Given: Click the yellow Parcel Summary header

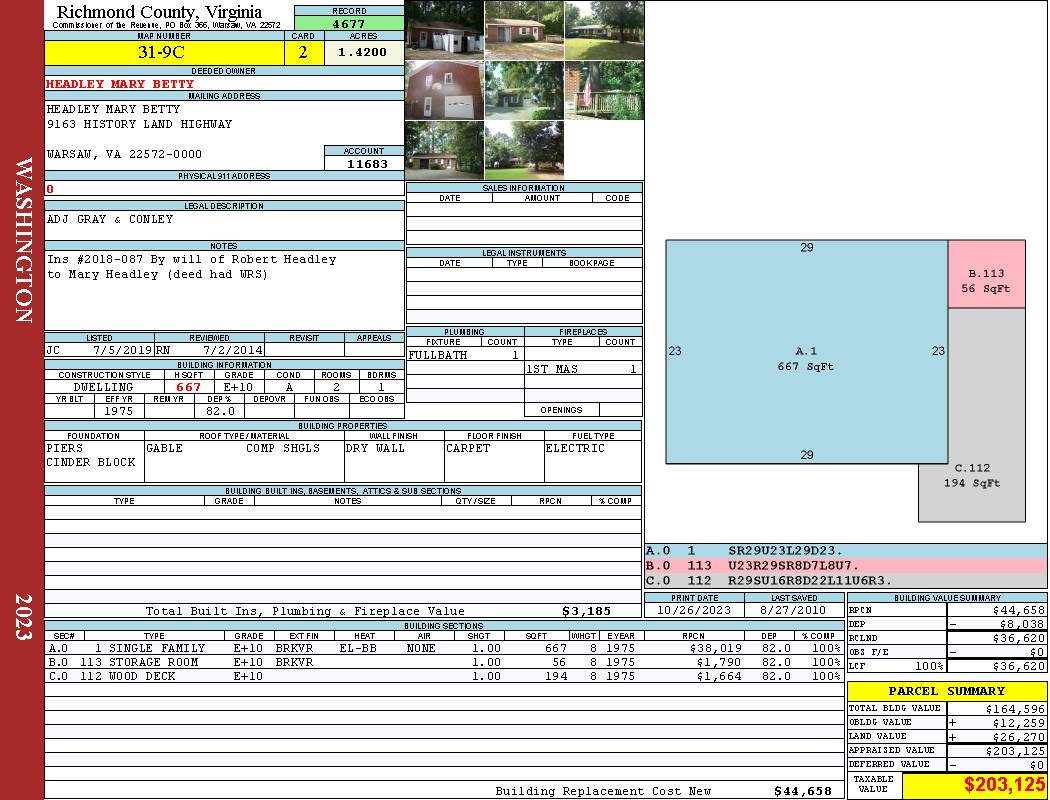Looking at the screenshot, I should click(946, 691).
